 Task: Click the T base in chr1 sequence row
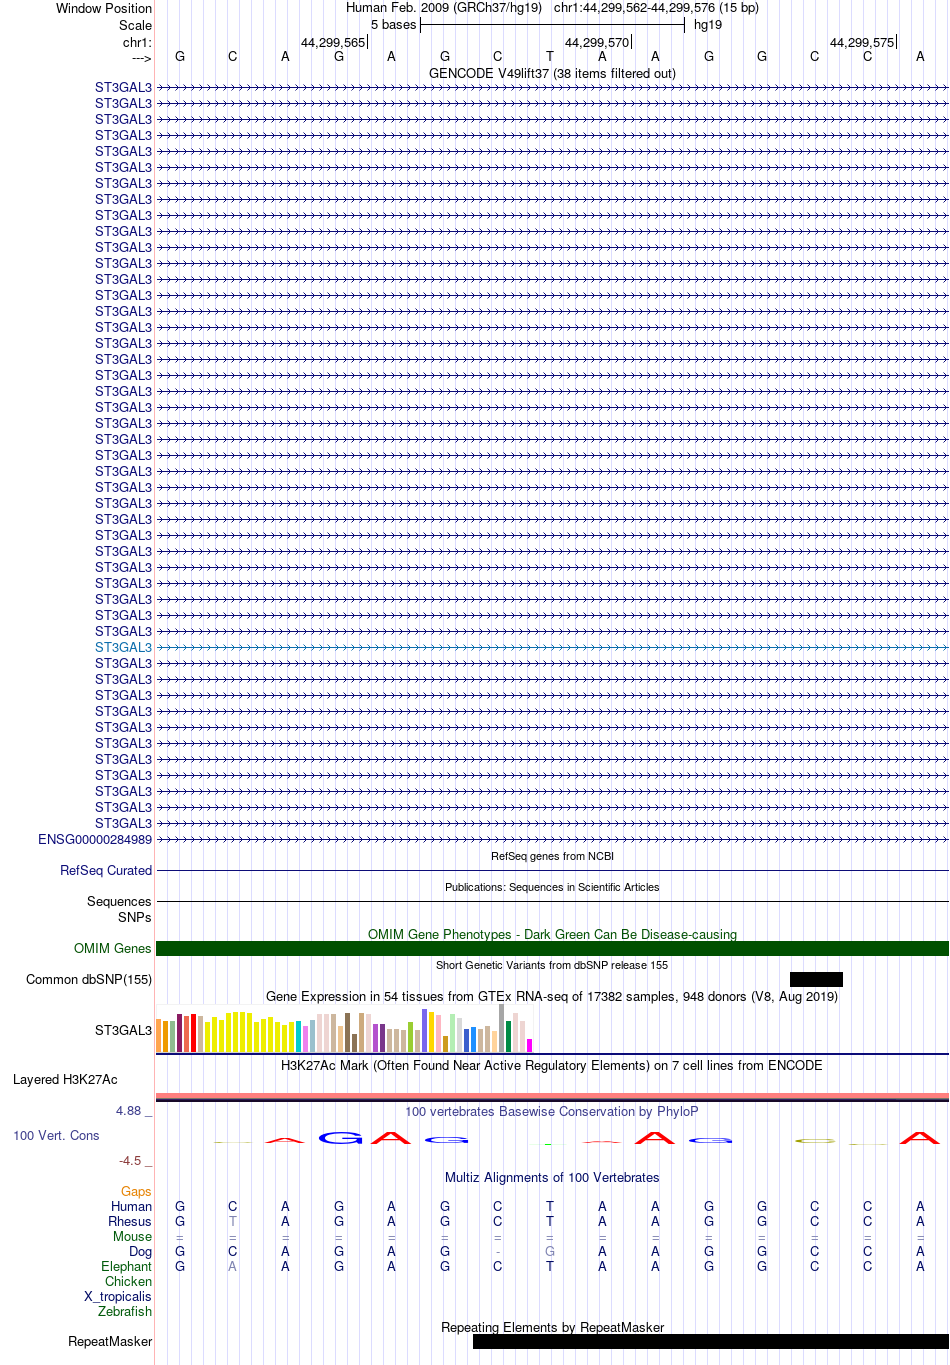[550, 56]
